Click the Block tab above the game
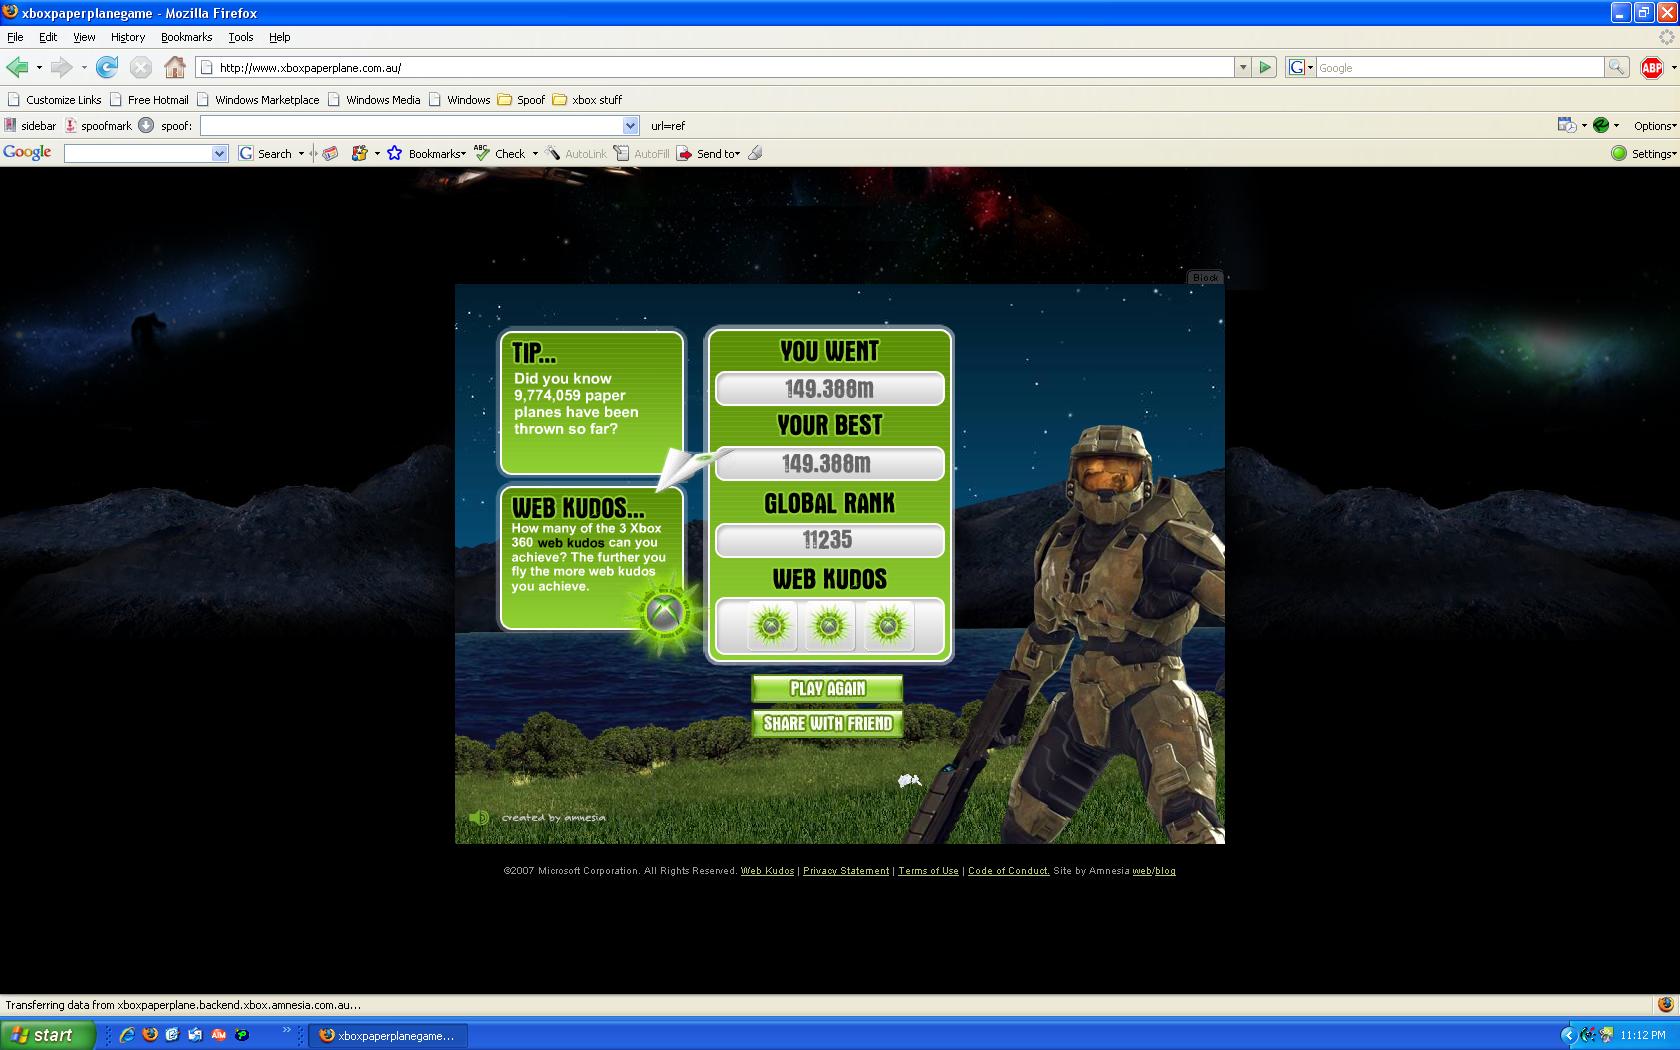 pyautogui.click(x=1206, y=277)
